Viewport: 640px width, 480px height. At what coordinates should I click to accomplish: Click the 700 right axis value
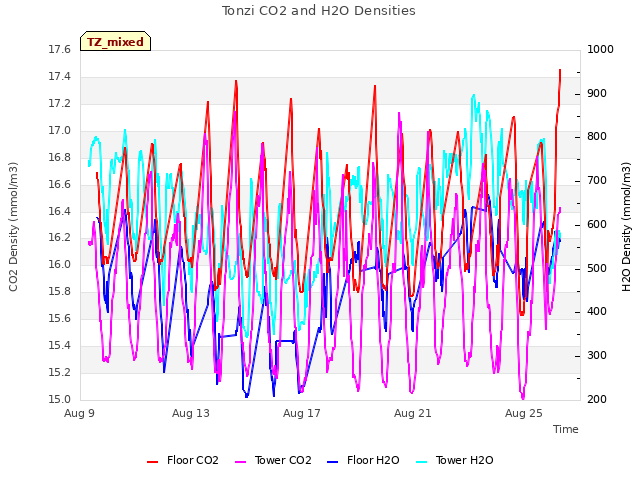[x=597, y=181]
